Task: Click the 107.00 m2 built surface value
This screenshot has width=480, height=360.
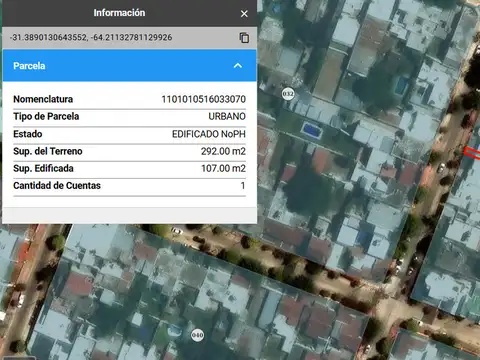Action: click(223, 168)
